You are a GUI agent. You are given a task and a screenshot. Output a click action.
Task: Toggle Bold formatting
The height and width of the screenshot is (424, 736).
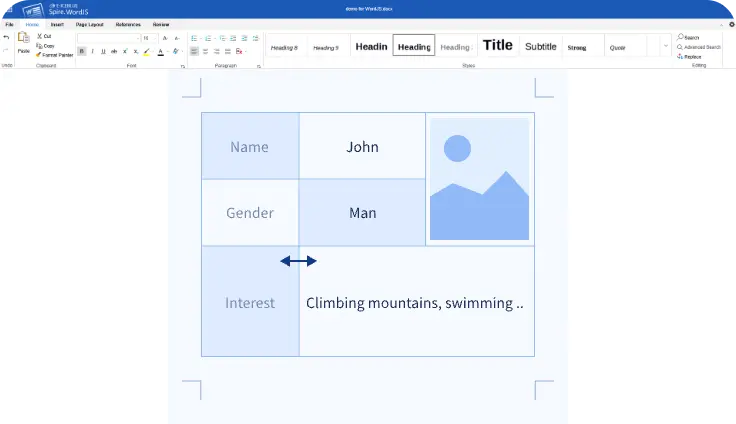tap(82, 51)
